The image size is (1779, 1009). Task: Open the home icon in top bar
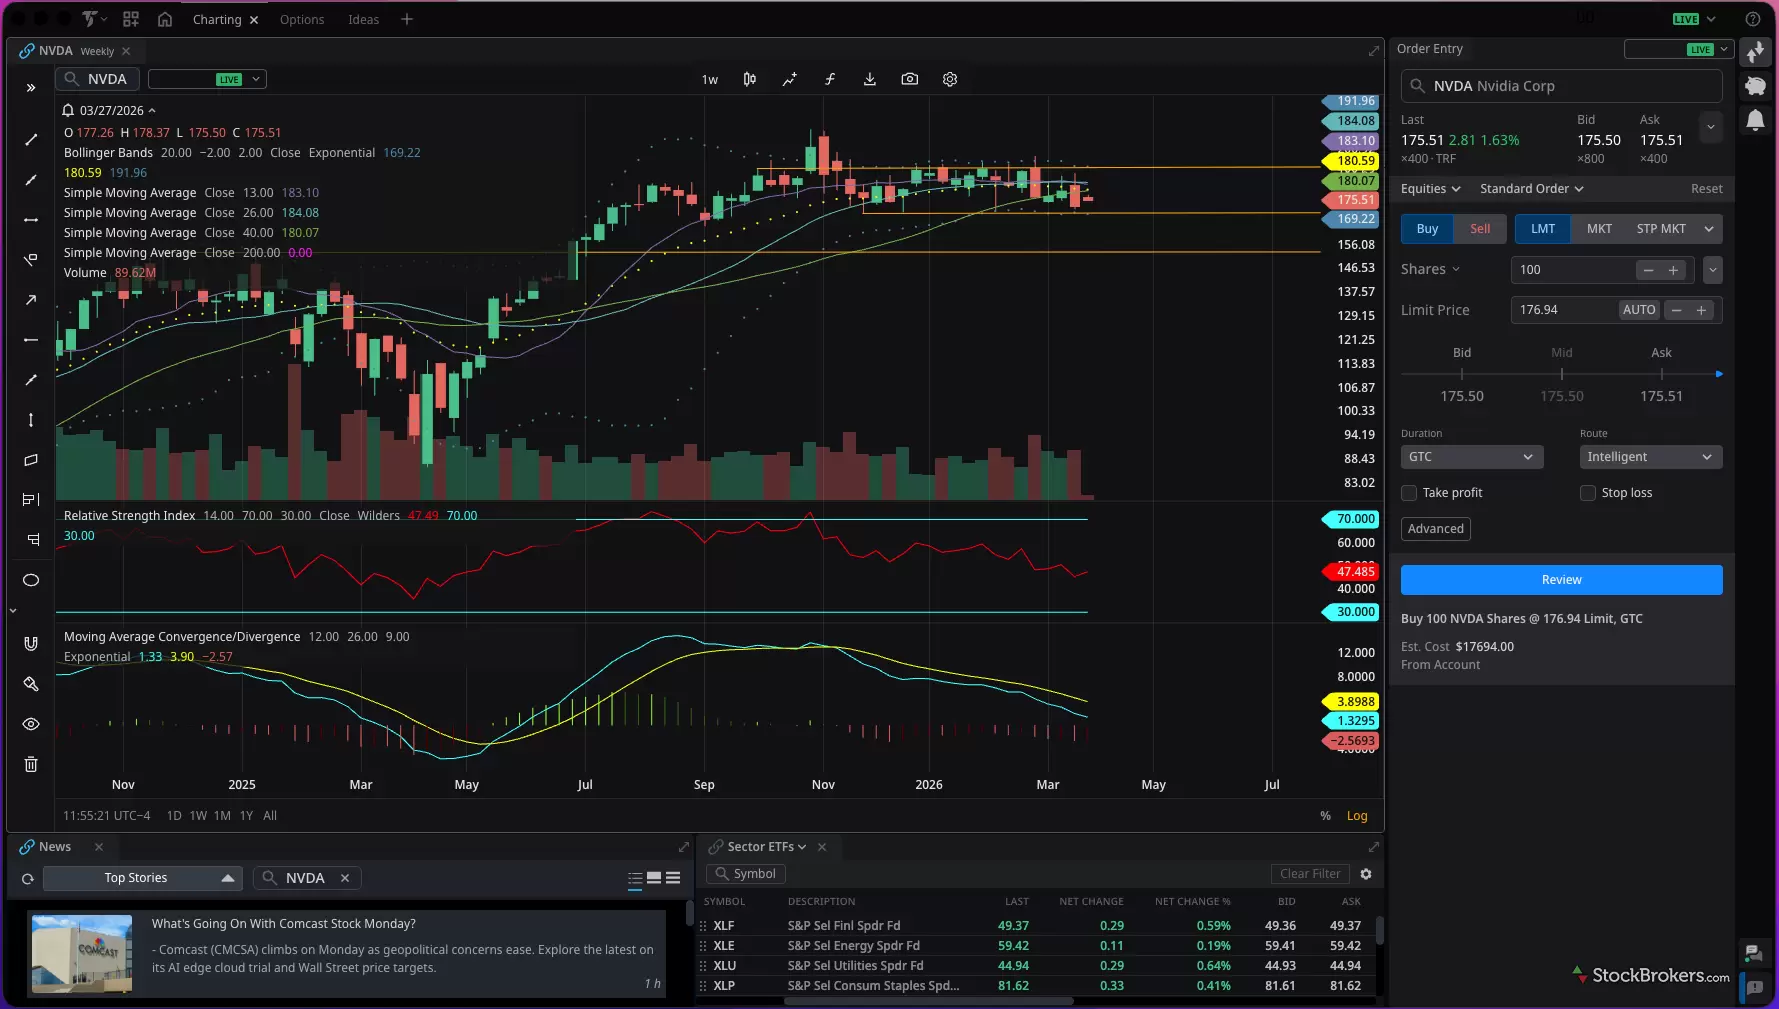[x=165, y=19]
